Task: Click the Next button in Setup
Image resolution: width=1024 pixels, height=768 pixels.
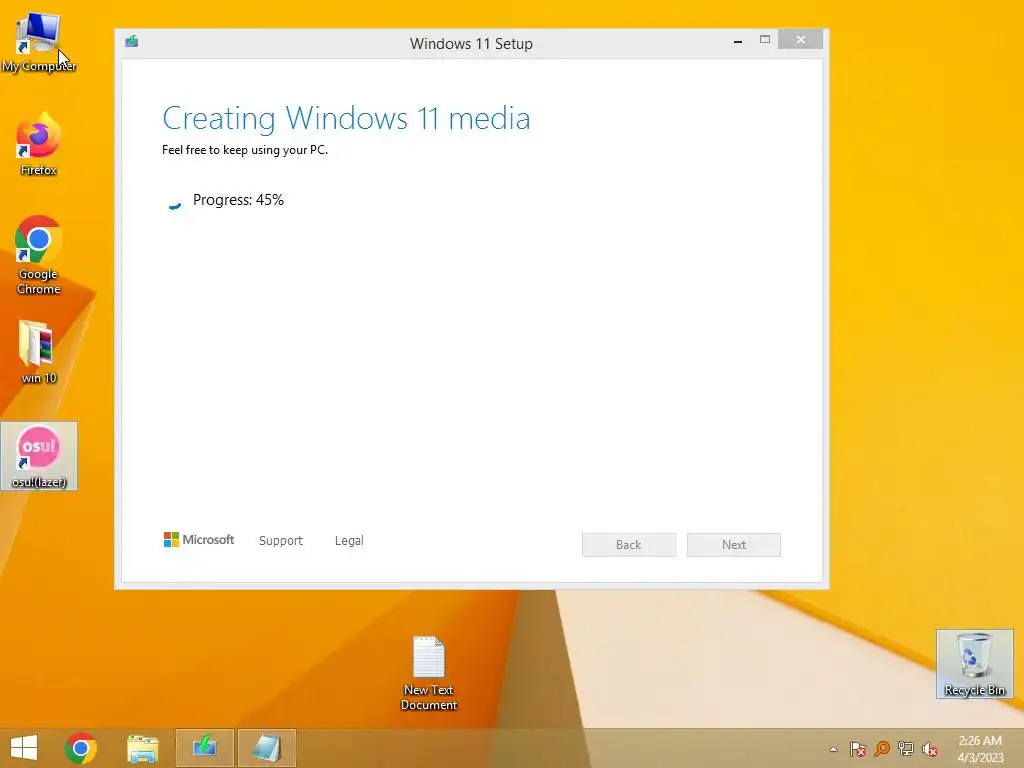Action: tap(733, 545)
